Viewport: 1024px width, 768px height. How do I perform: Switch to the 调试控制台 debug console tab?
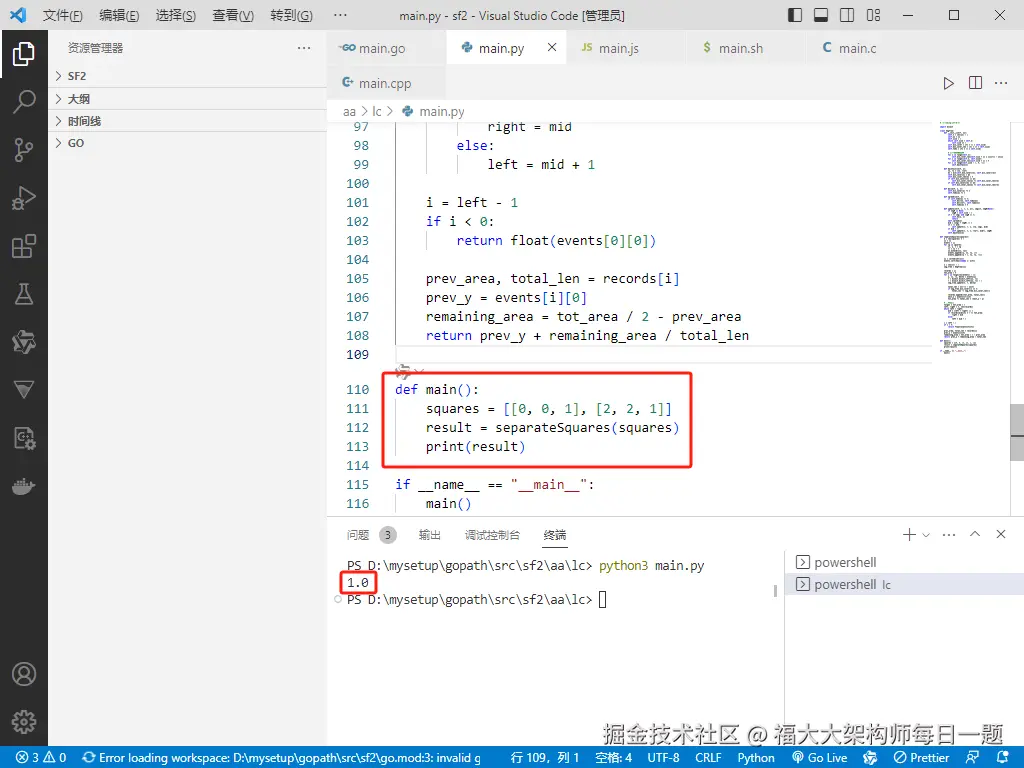click(492, 535)
